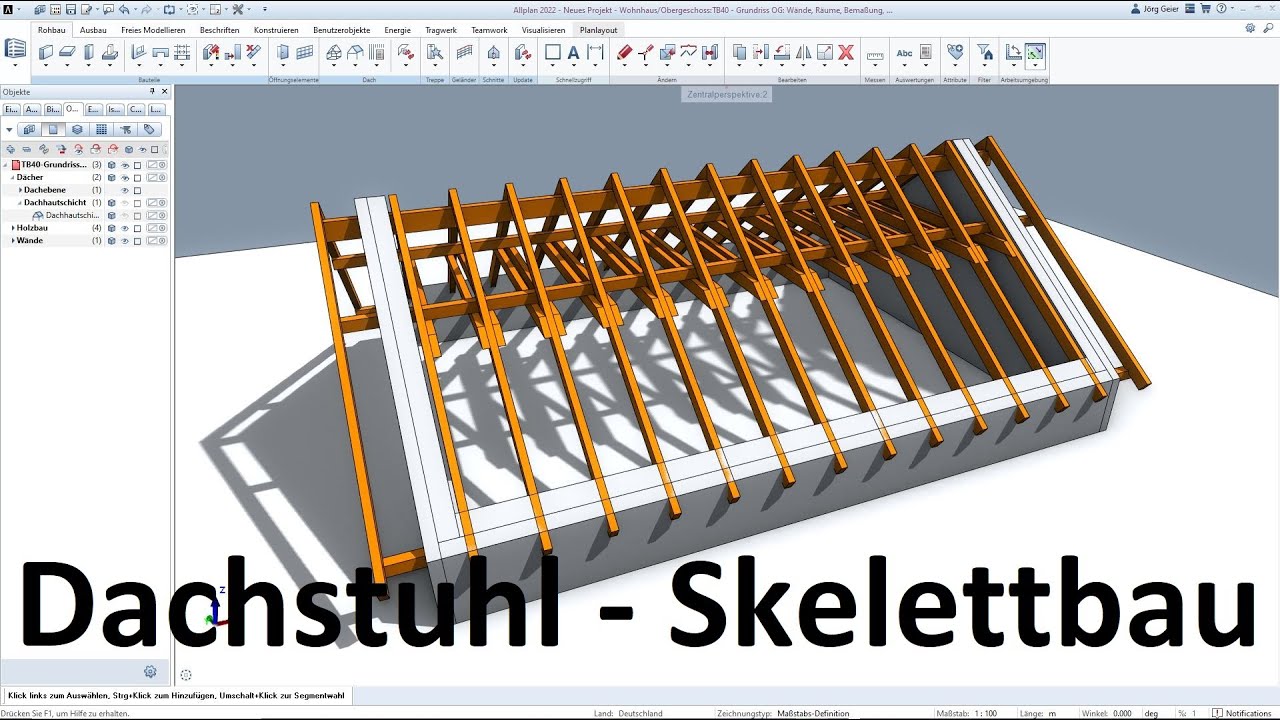
Task: Select the text 'A' tool in Schnellzugriff
Action: (573, 52)
